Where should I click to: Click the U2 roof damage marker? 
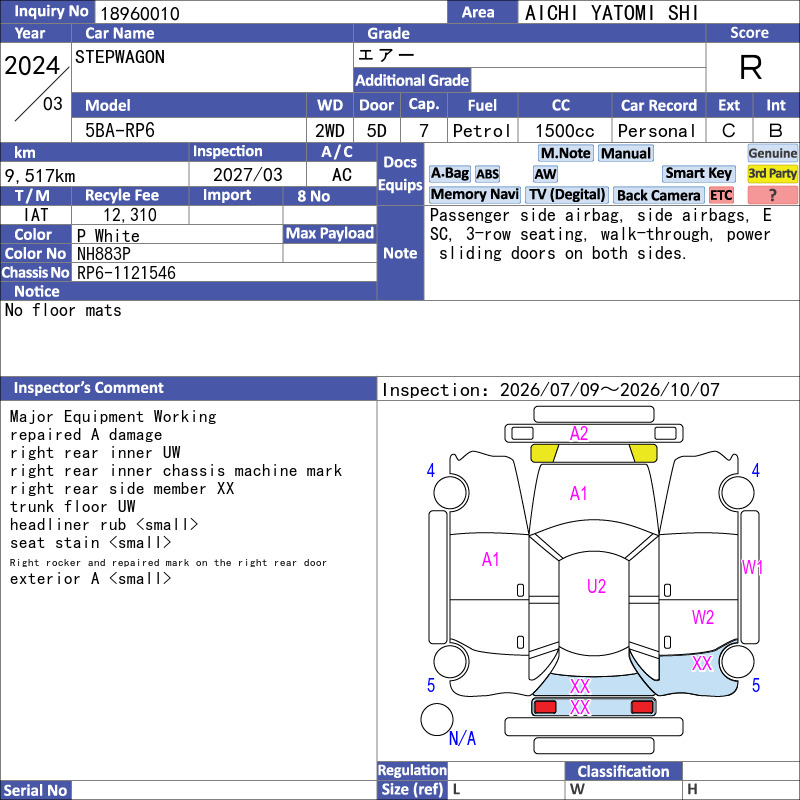pos(596,586)
